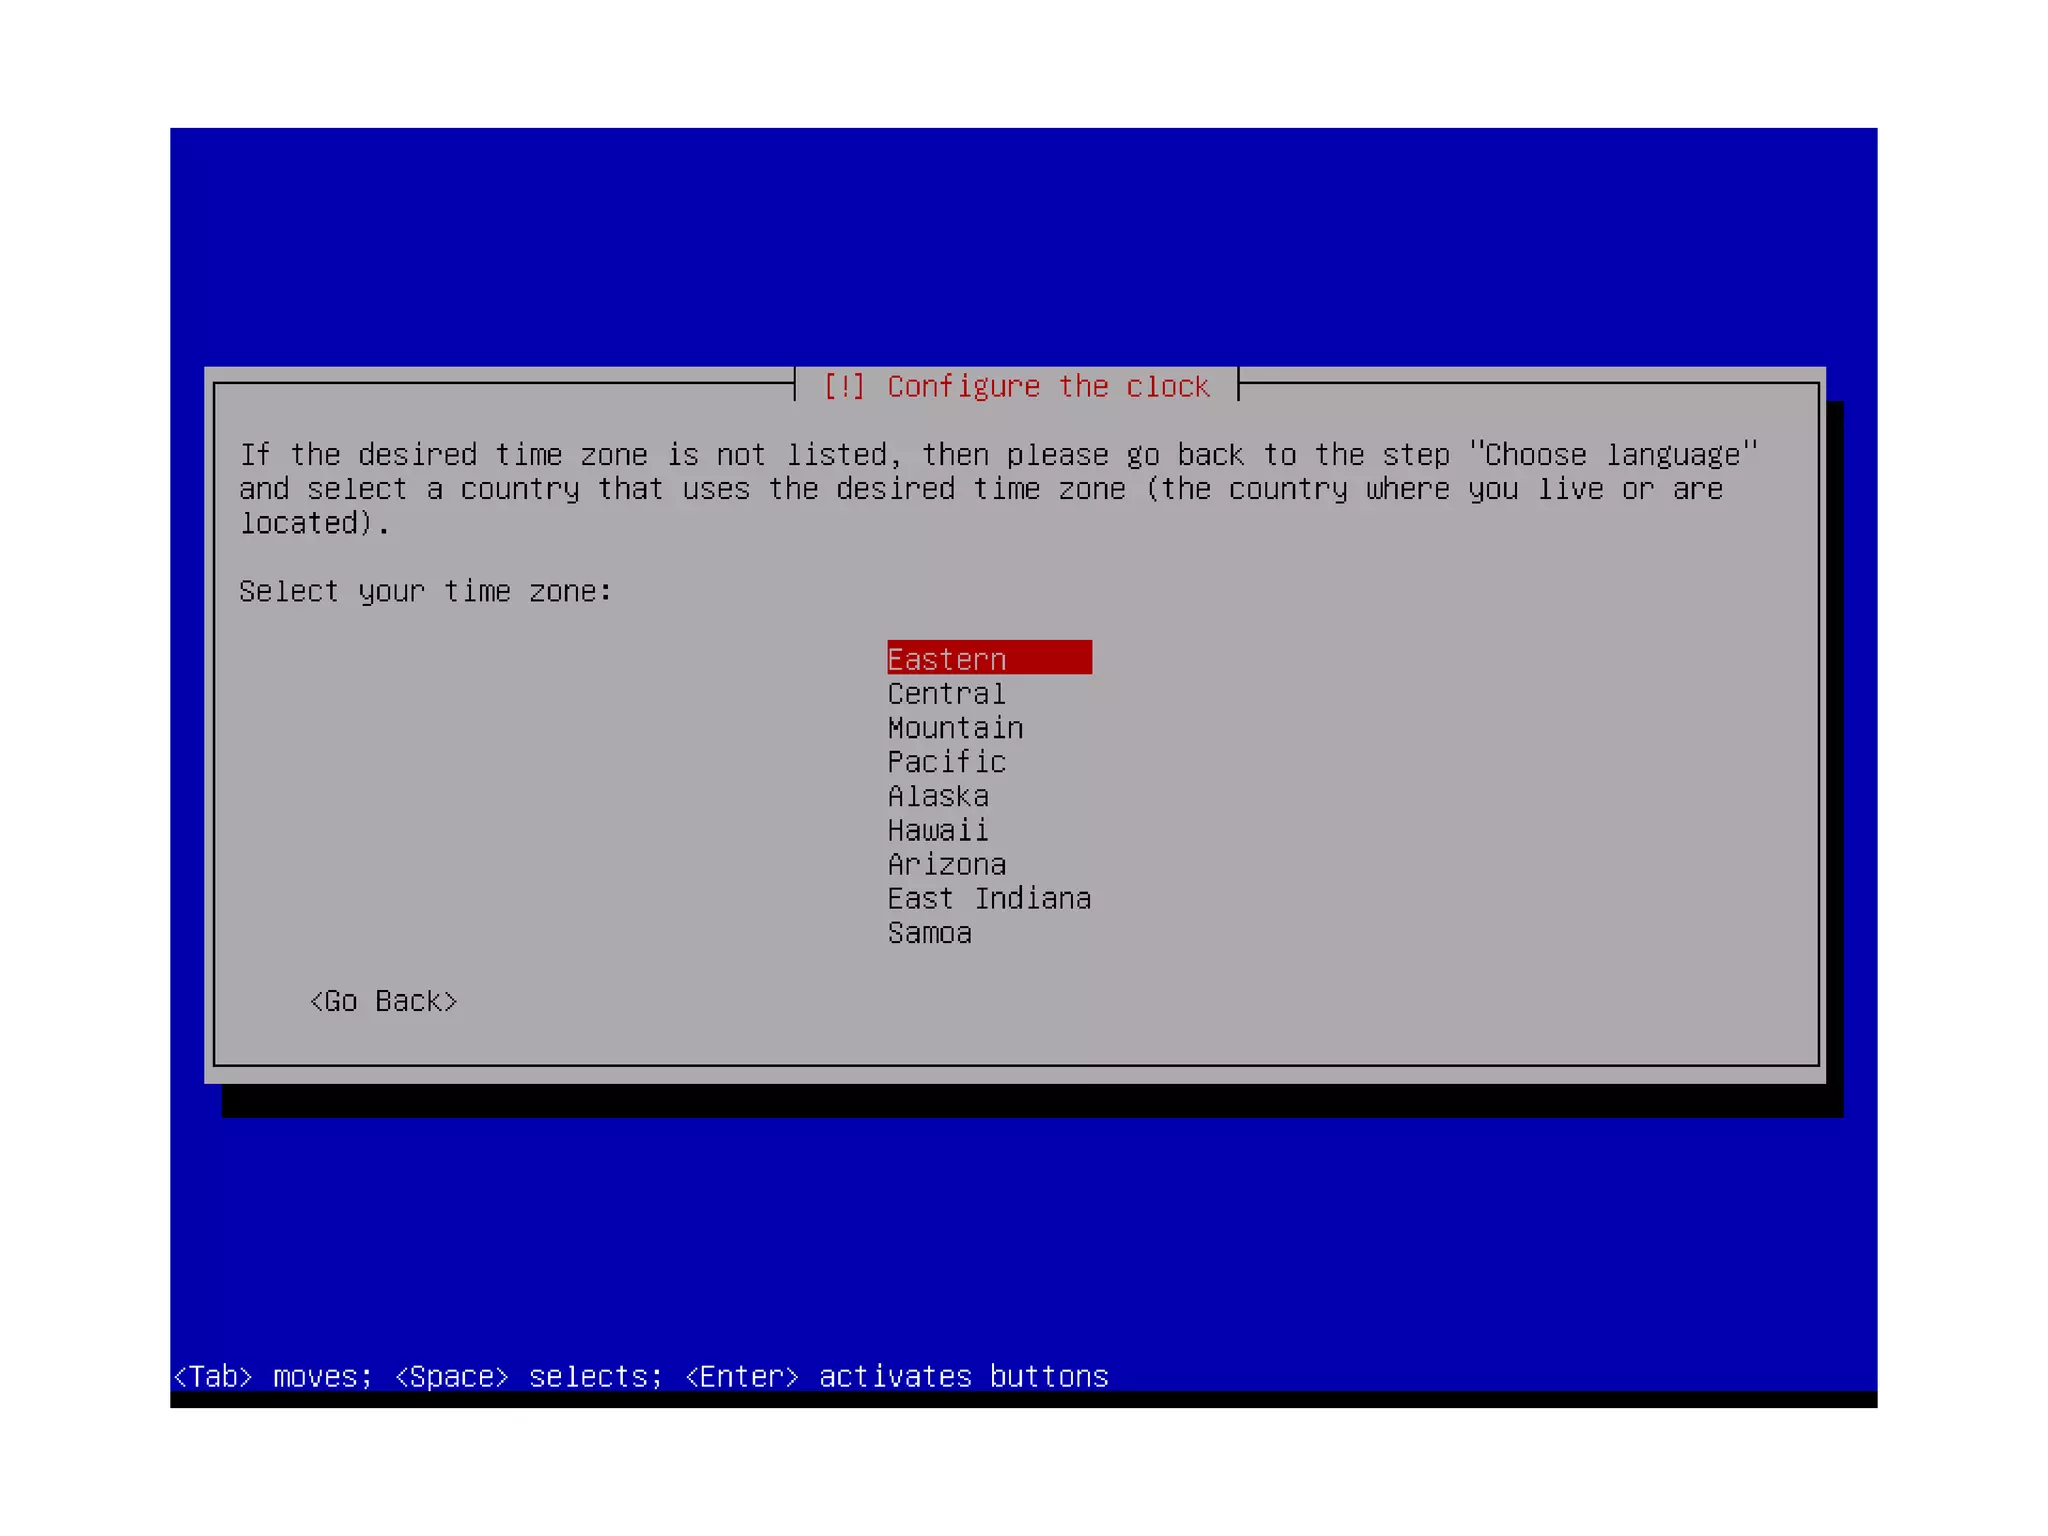Choose the East Indiana entry

pos(989,898)
